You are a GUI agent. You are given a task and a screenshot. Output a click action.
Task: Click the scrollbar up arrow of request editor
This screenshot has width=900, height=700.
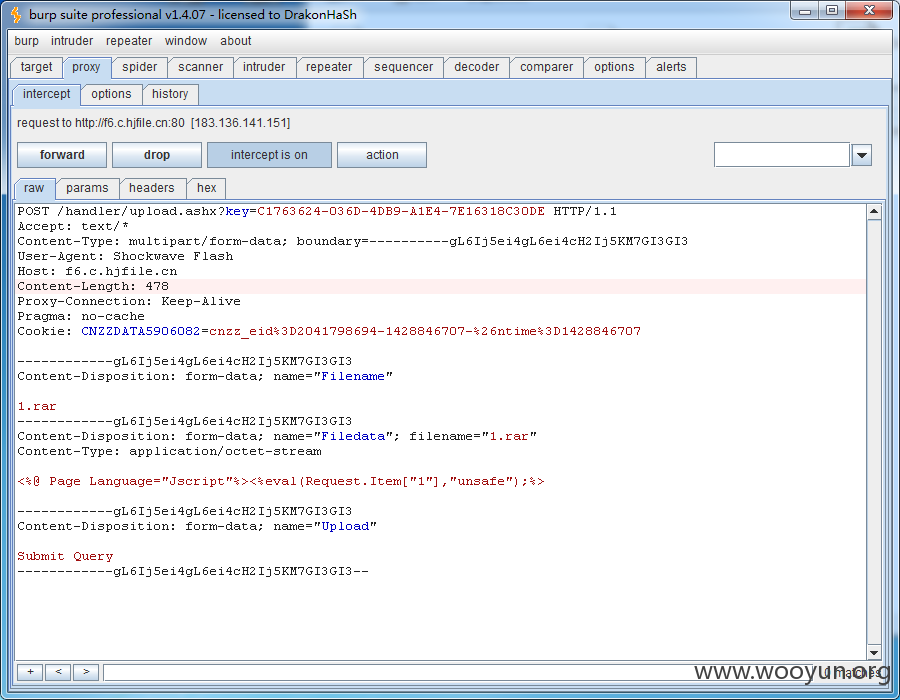(874, 212)
